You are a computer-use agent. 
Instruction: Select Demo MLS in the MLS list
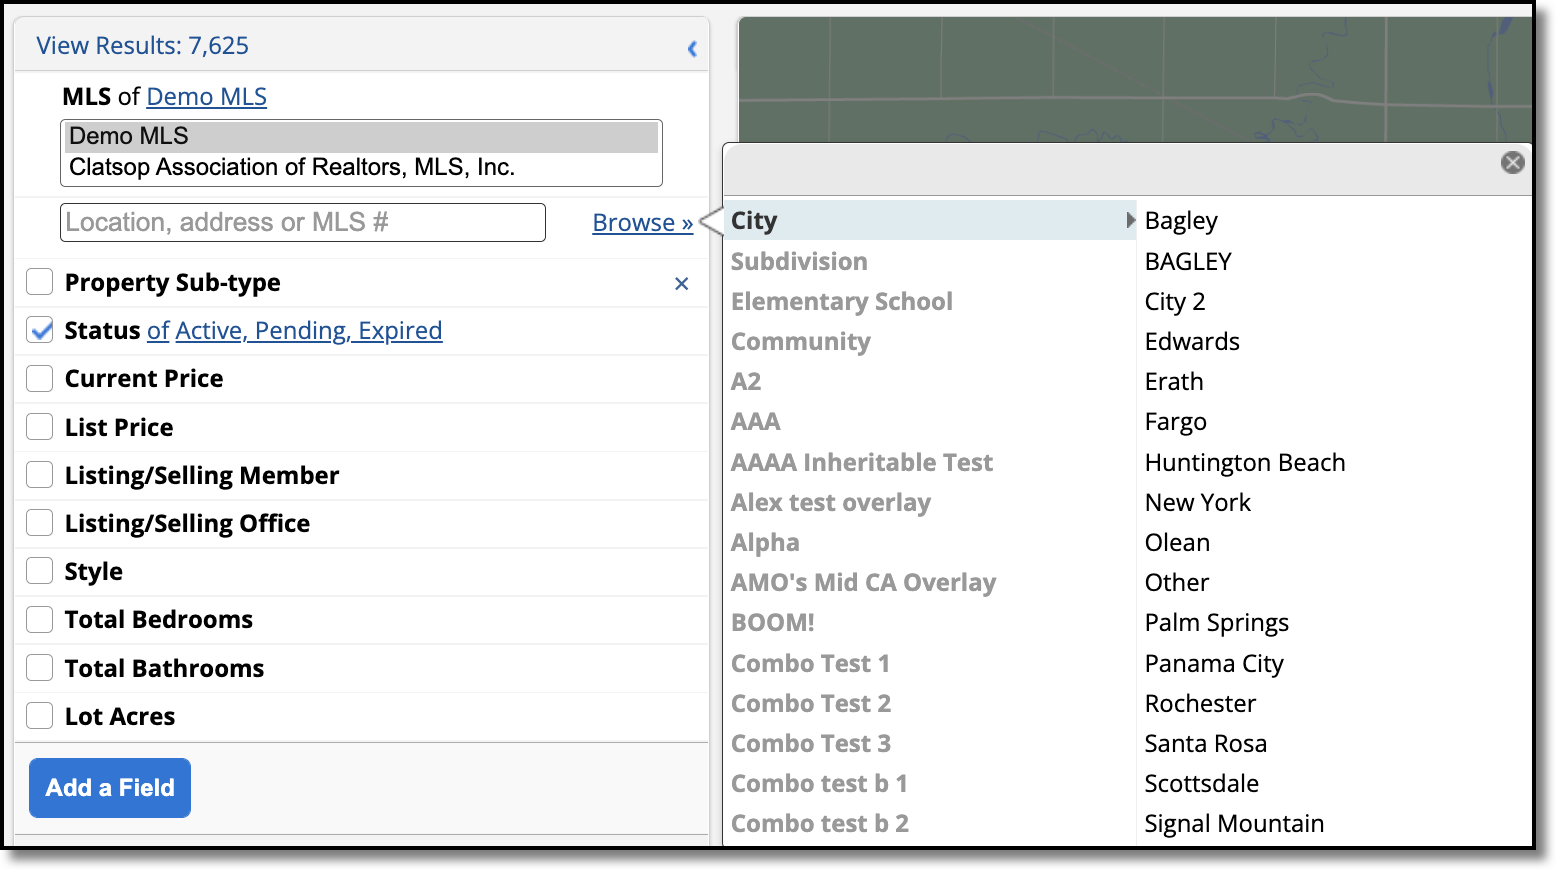pos(361,136)
